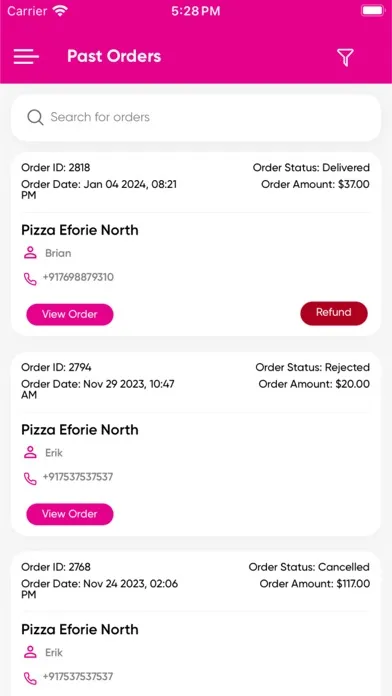Tap the battery indicator icon
The height and width of the screenshot is (696, 392).
coord(373,11)
